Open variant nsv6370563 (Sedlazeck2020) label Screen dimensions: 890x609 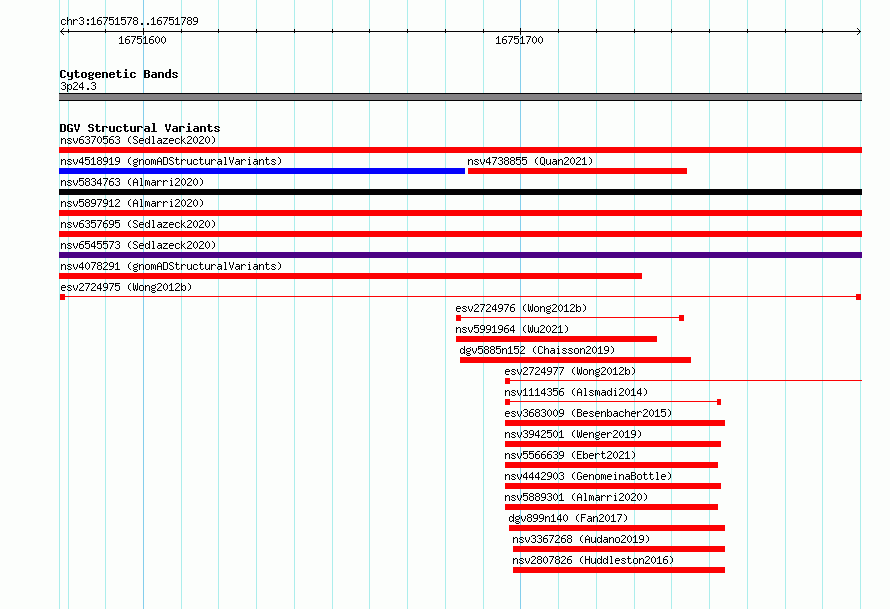138,140
